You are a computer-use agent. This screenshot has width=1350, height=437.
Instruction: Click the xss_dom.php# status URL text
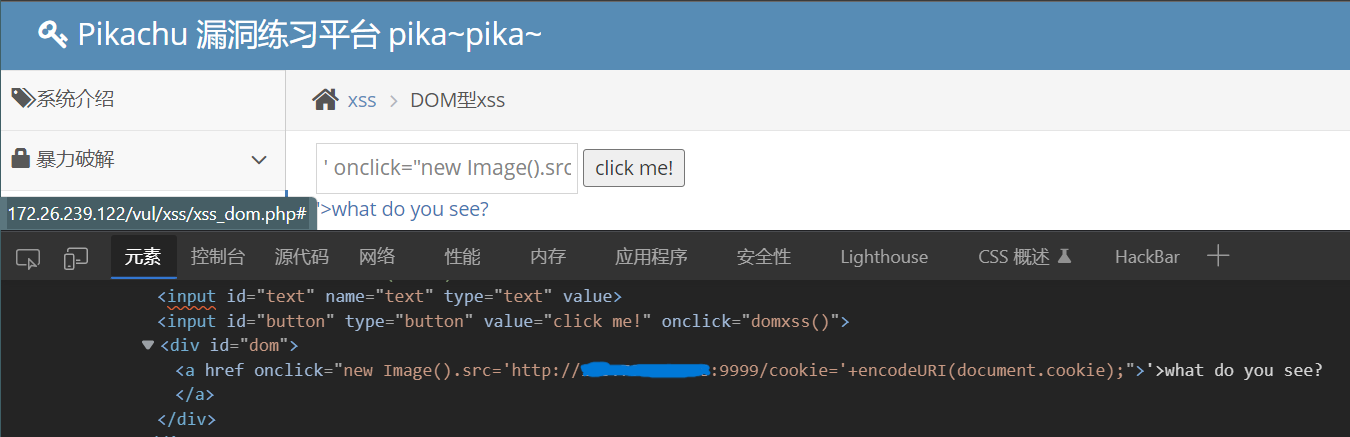156,214
